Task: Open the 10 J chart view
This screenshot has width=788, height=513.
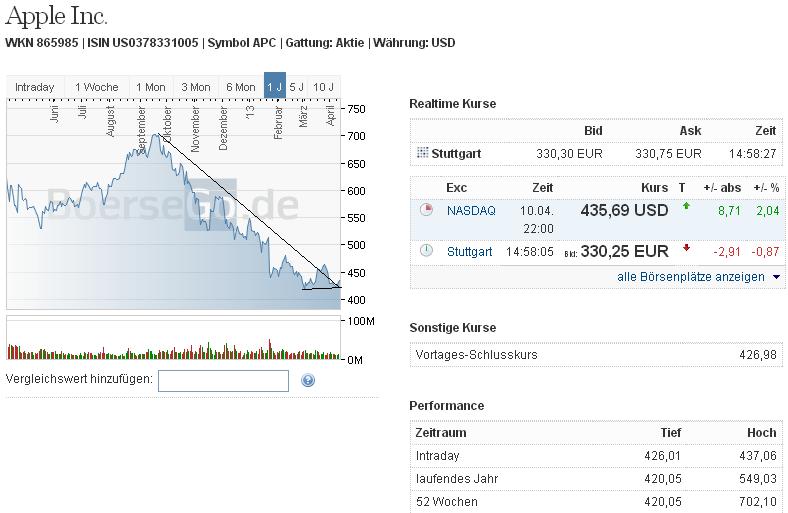Action: tap(323, 87)
